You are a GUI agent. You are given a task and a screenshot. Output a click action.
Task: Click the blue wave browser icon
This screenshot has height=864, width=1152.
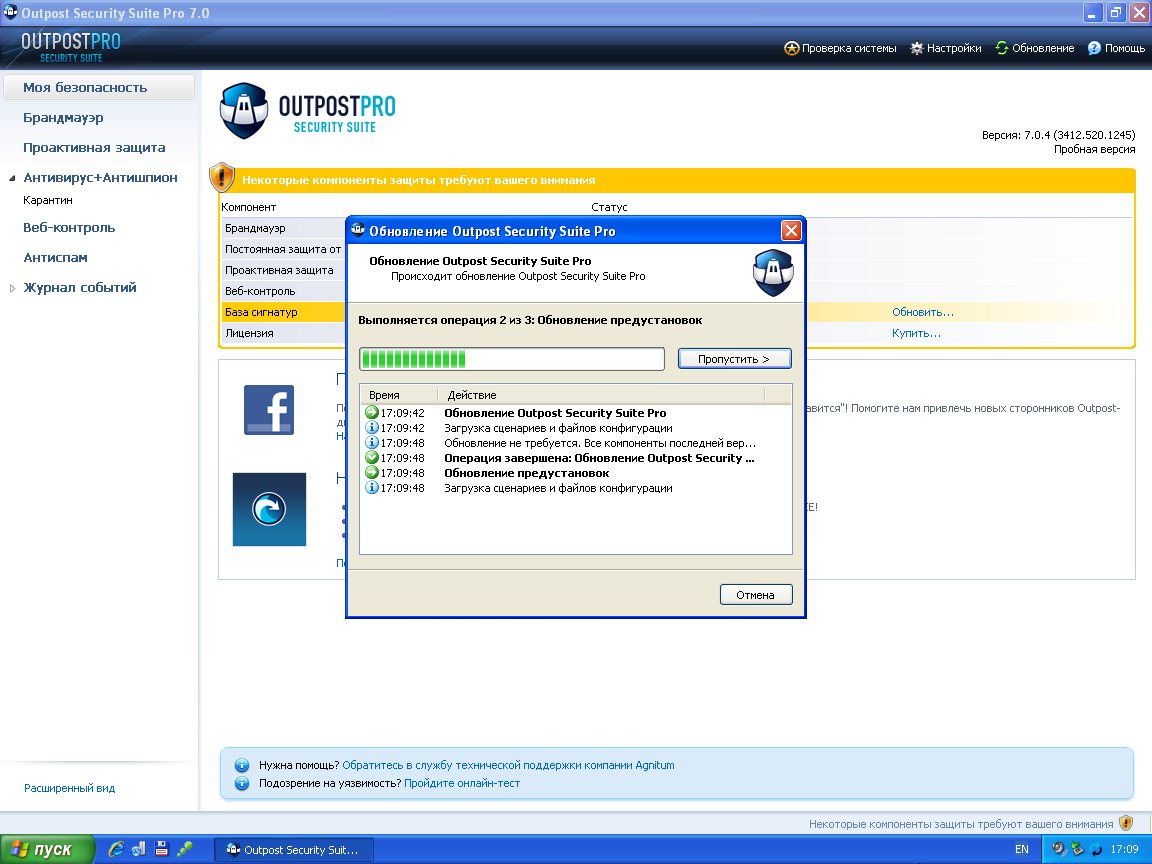(x=269, y=510)
